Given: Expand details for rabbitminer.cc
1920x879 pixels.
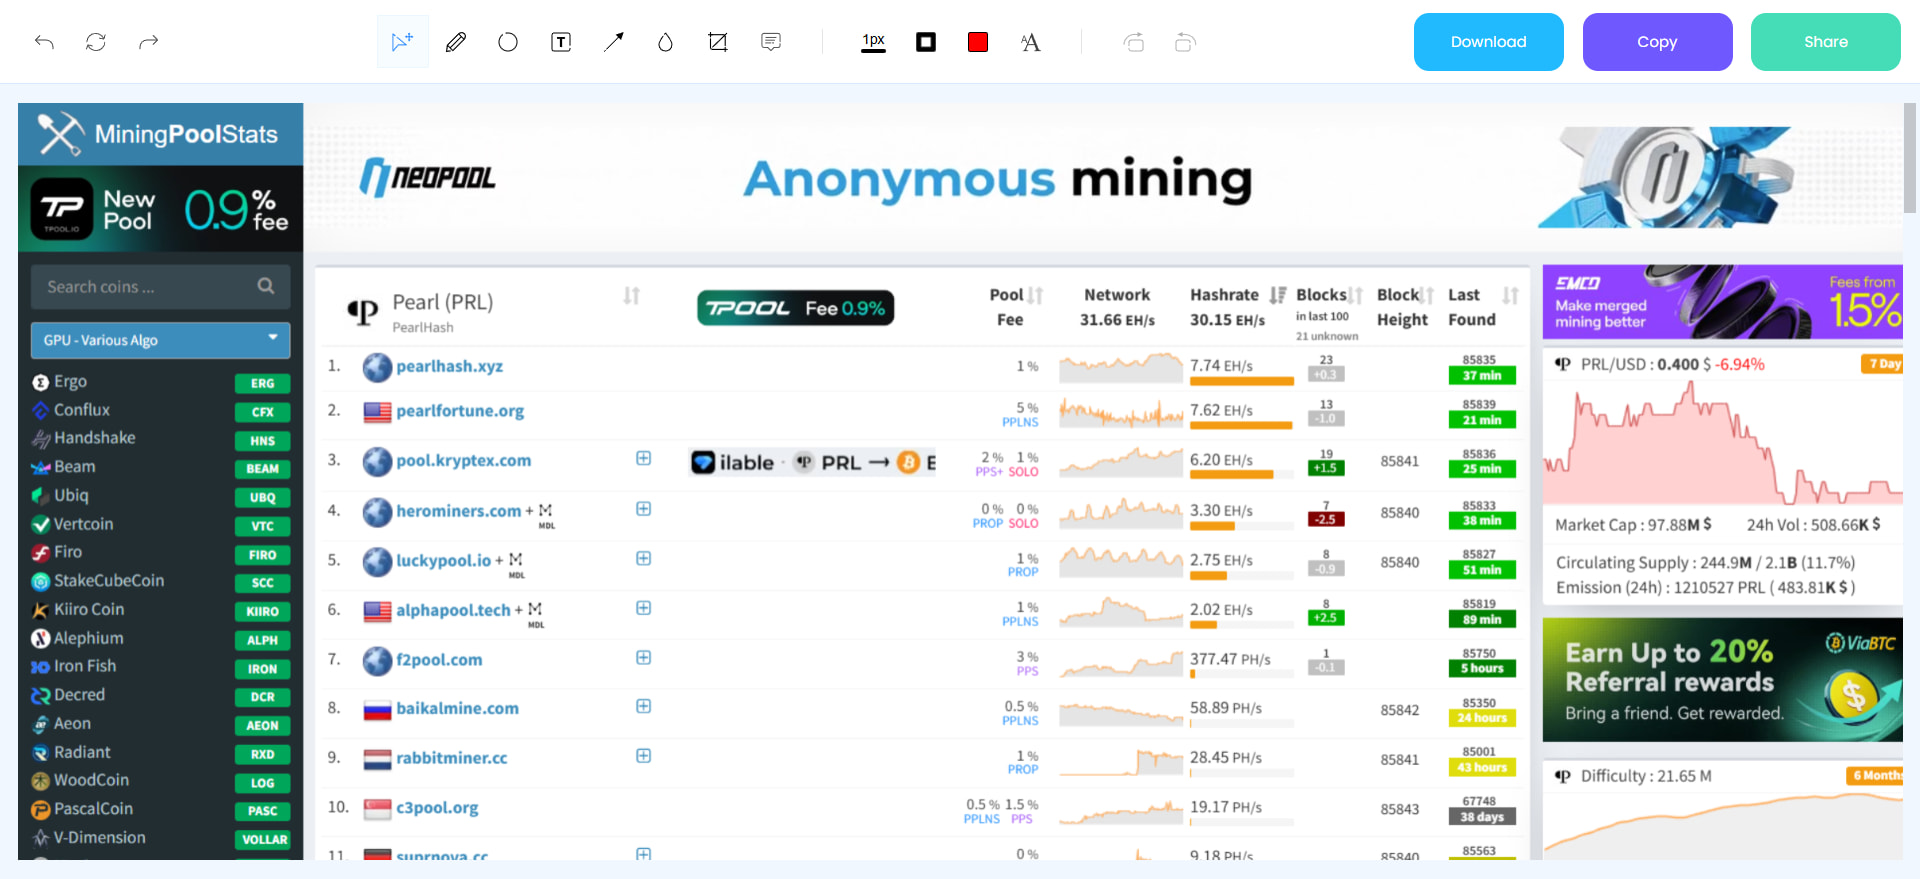Looking at the screenshot, I should click(644, 756).
